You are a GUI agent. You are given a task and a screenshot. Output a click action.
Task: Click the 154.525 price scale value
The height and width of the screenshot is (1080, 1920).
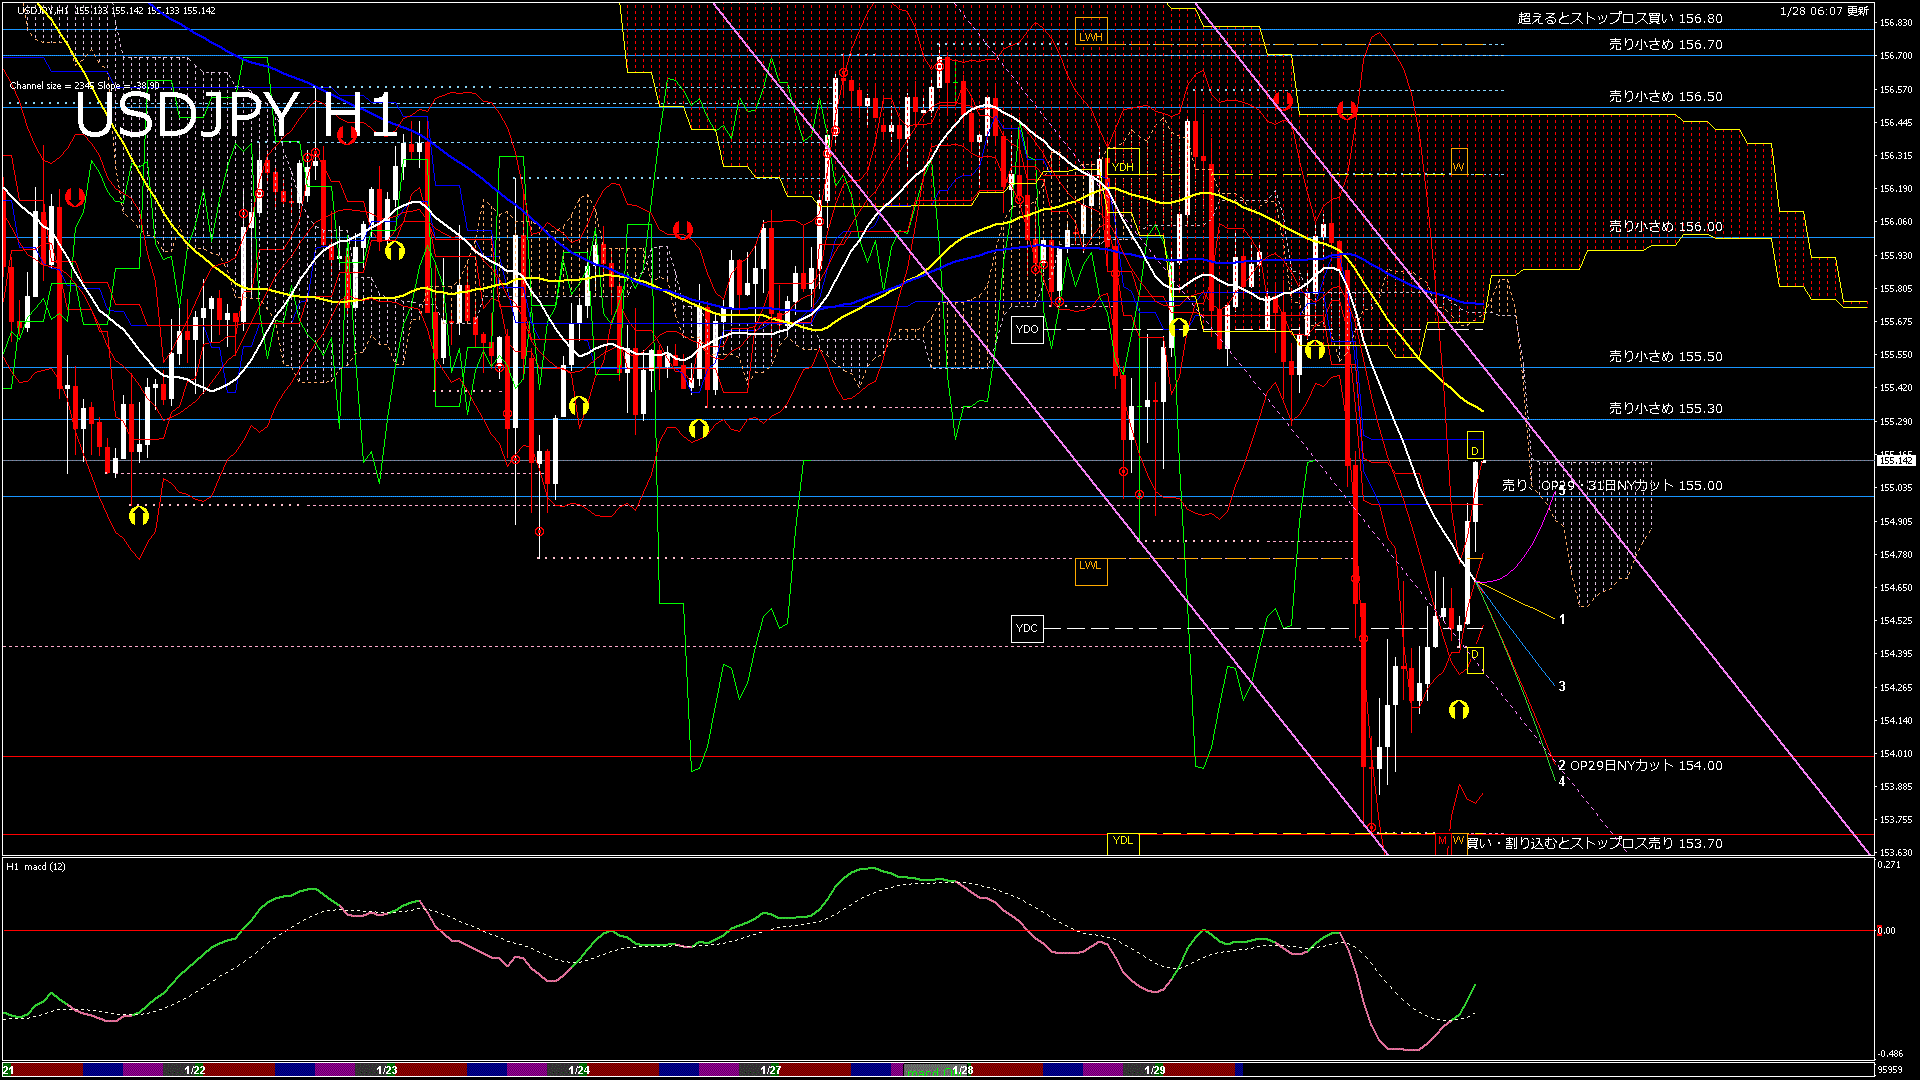pos(1896,621)
